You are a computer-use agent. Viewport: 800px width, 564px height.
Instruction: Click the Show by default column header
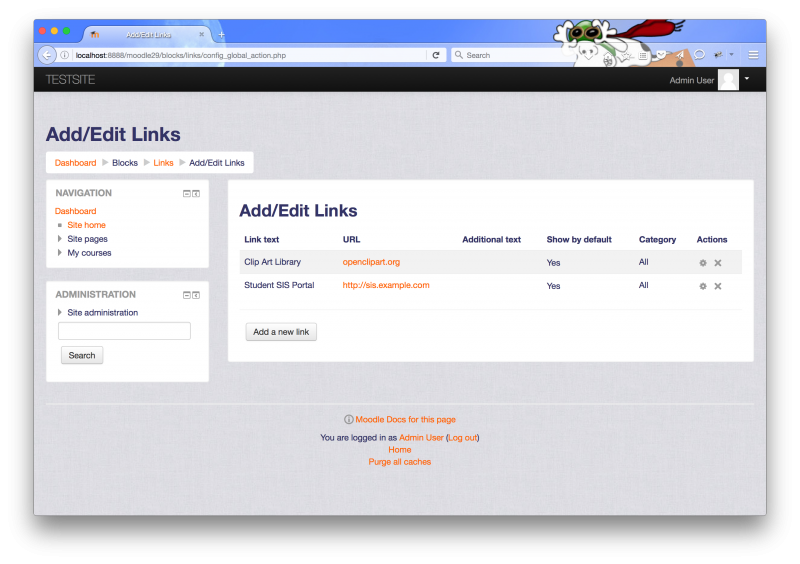click(x=579, y=239)
